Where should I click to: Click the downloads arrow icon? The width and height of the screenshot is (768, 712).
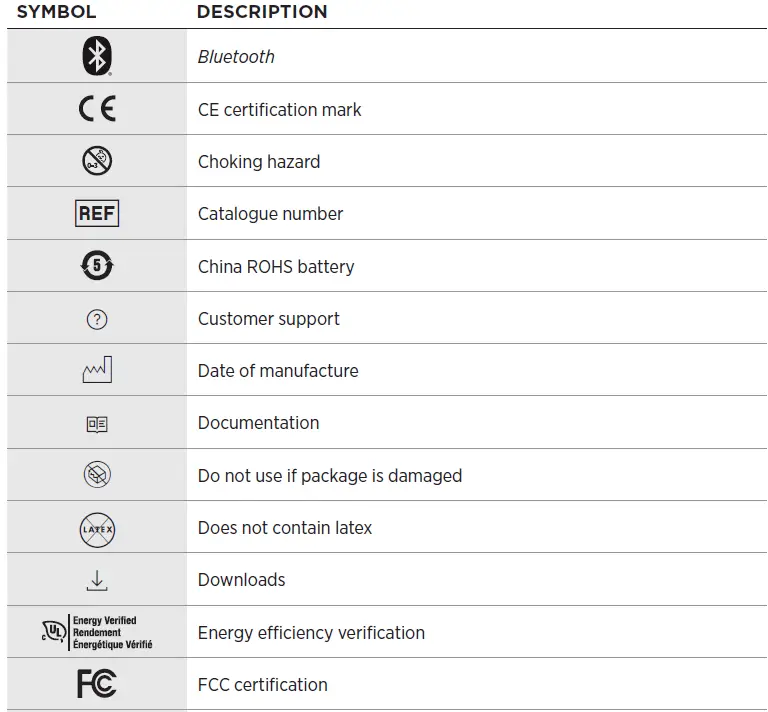point(97,580)
